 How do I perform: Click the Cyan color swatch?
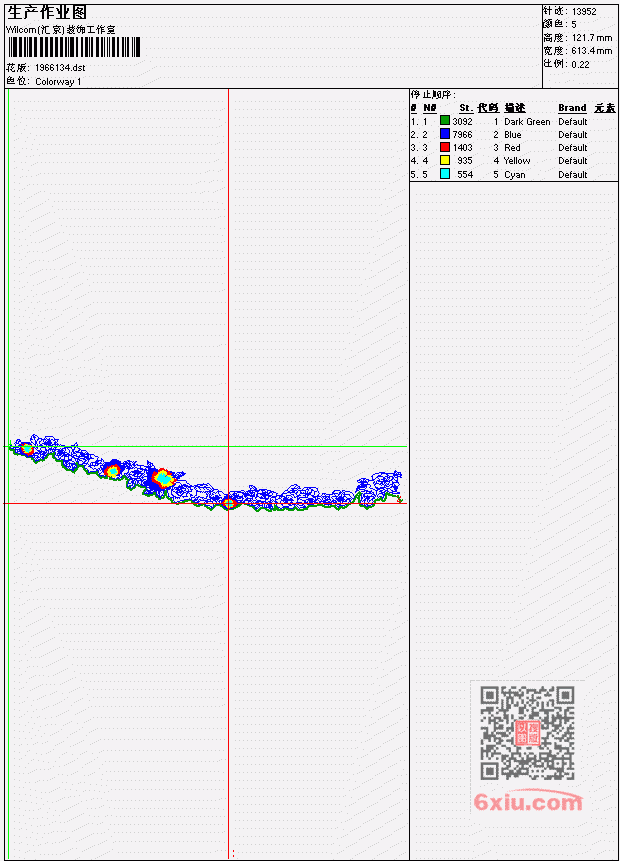[445, 174]
